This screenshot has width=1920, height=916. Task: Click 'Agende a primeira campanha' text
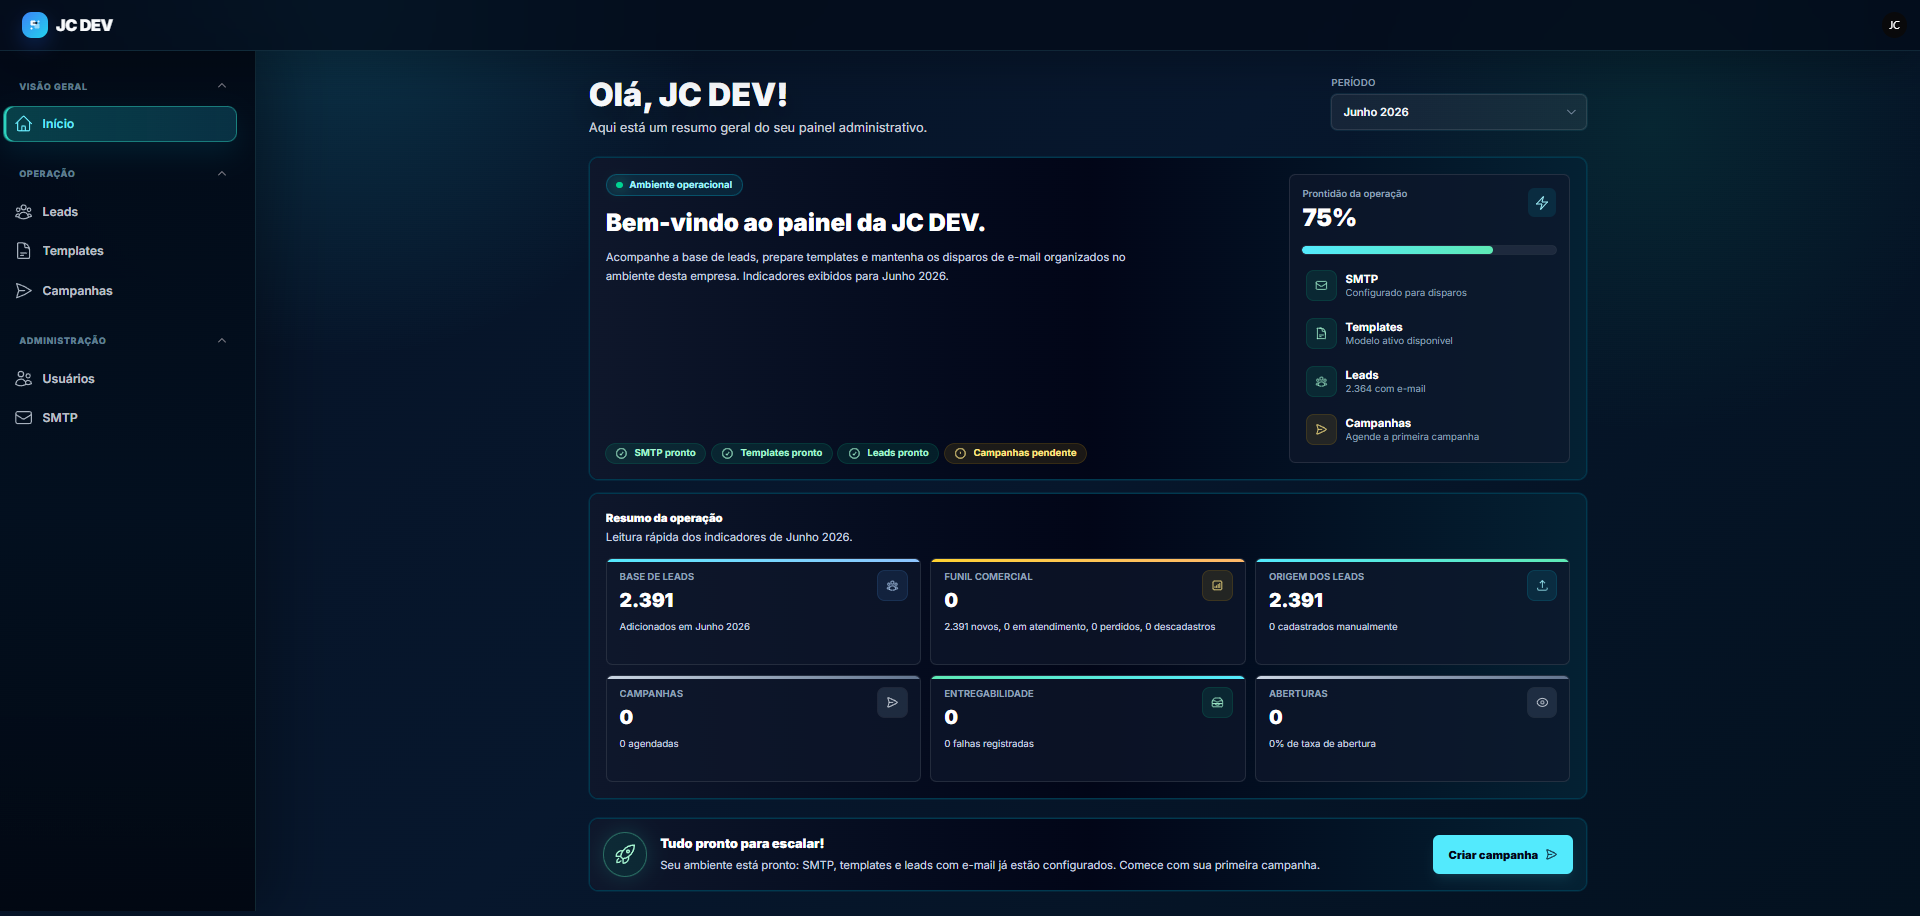(x=1412, y=437)
